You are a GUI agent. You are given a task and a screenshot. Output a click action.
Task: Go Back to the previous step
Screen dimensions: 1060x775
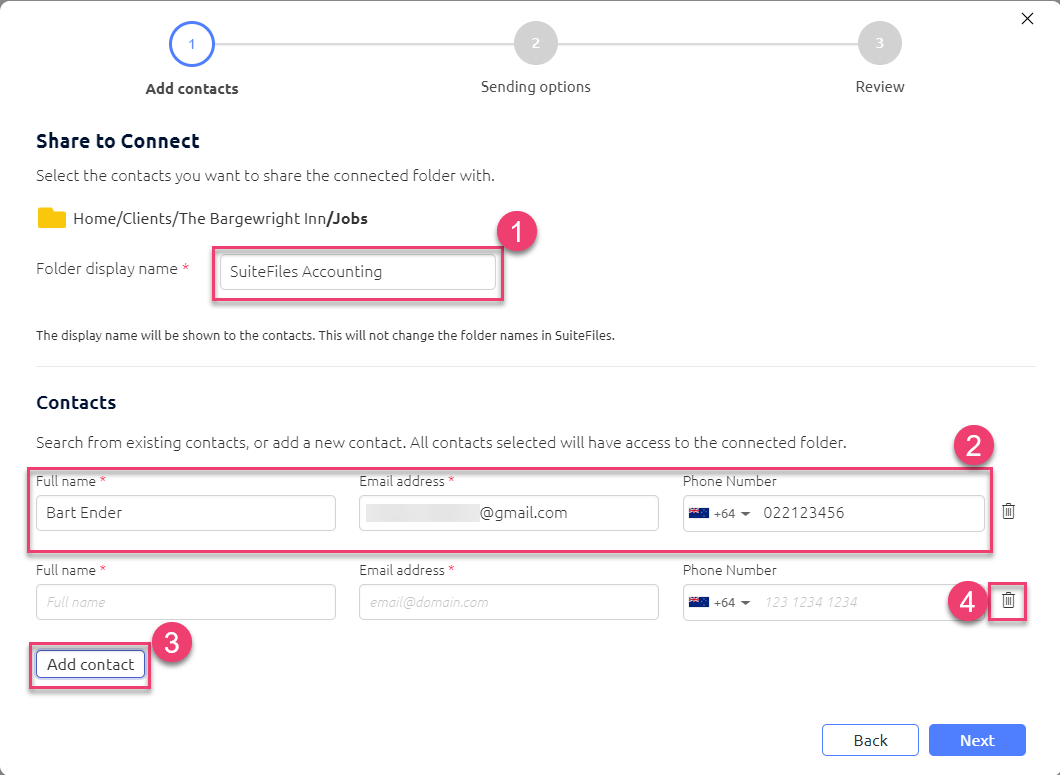(870, 740)
